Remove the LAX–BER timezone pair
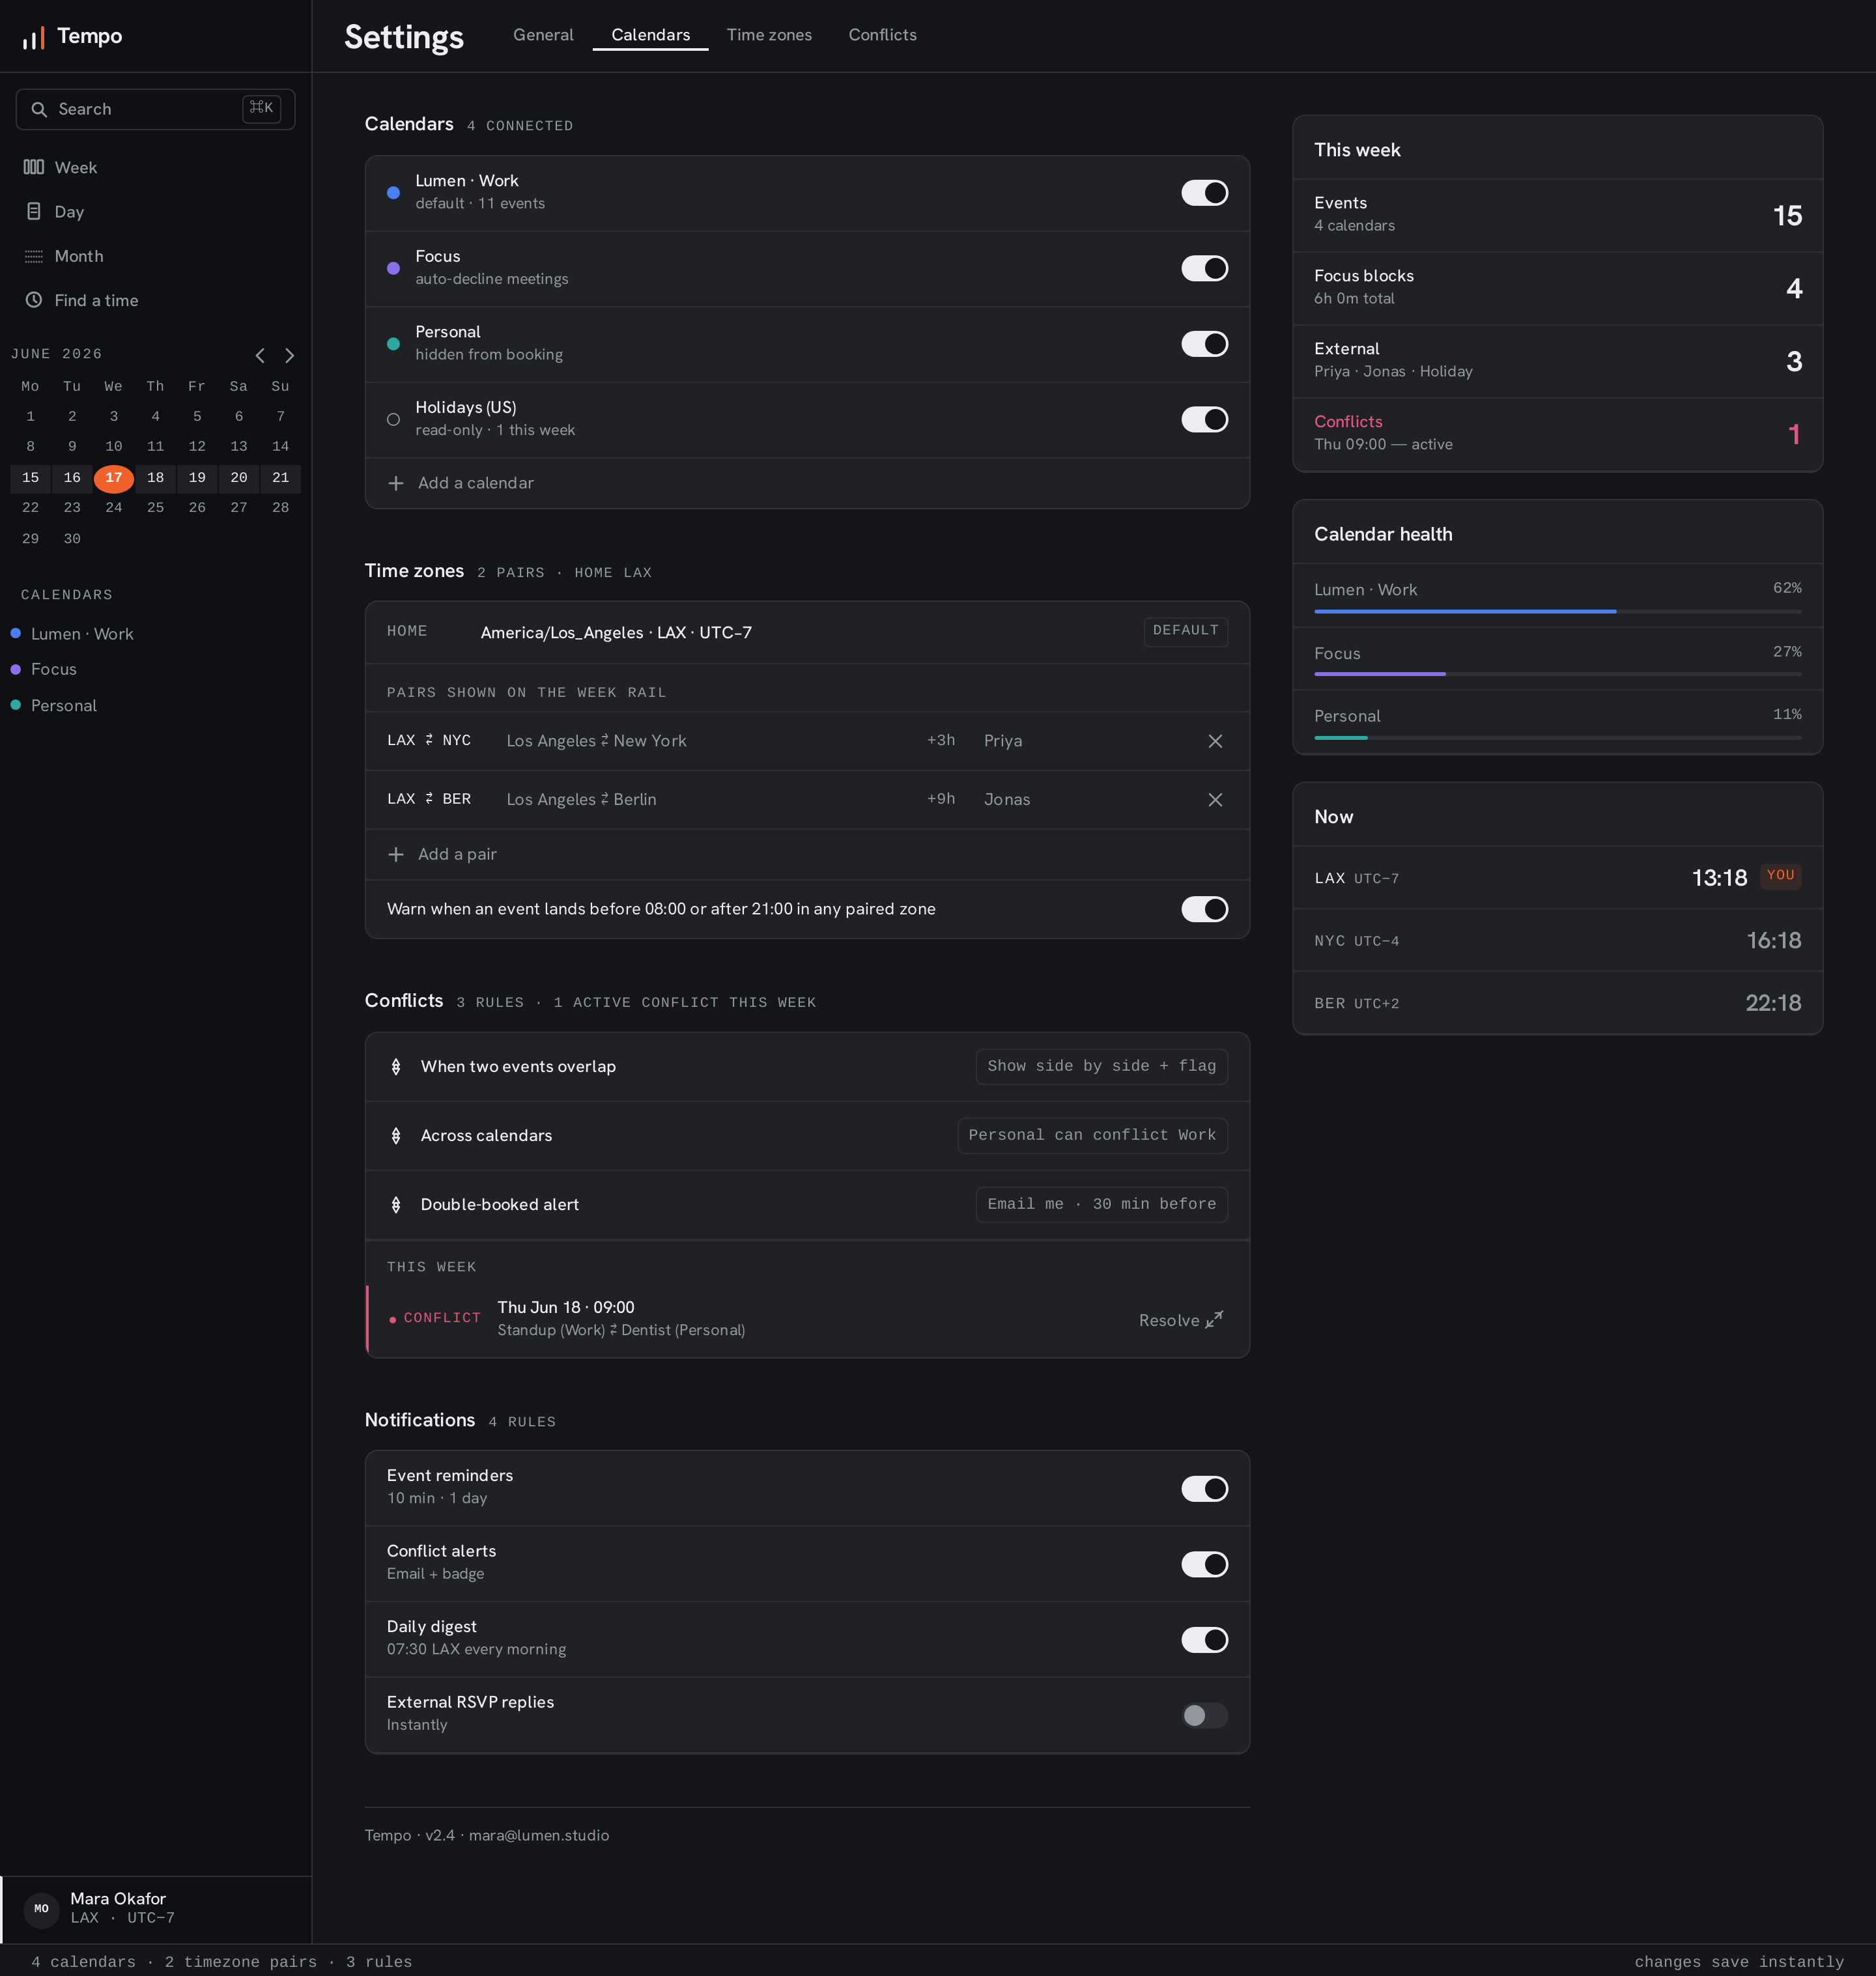 [1215, 799]
